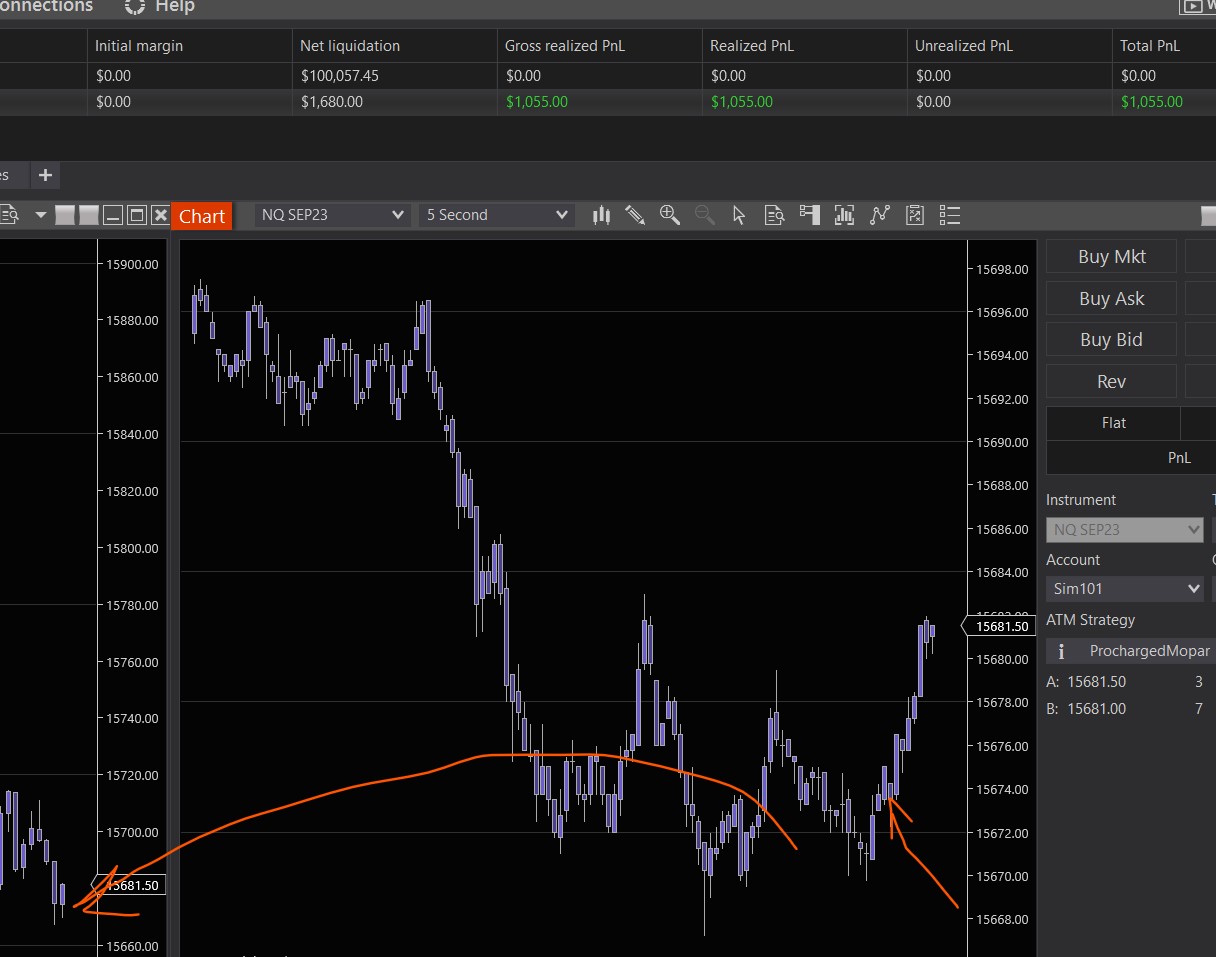Click the Rev reverse position button

tap(1111, 381)
